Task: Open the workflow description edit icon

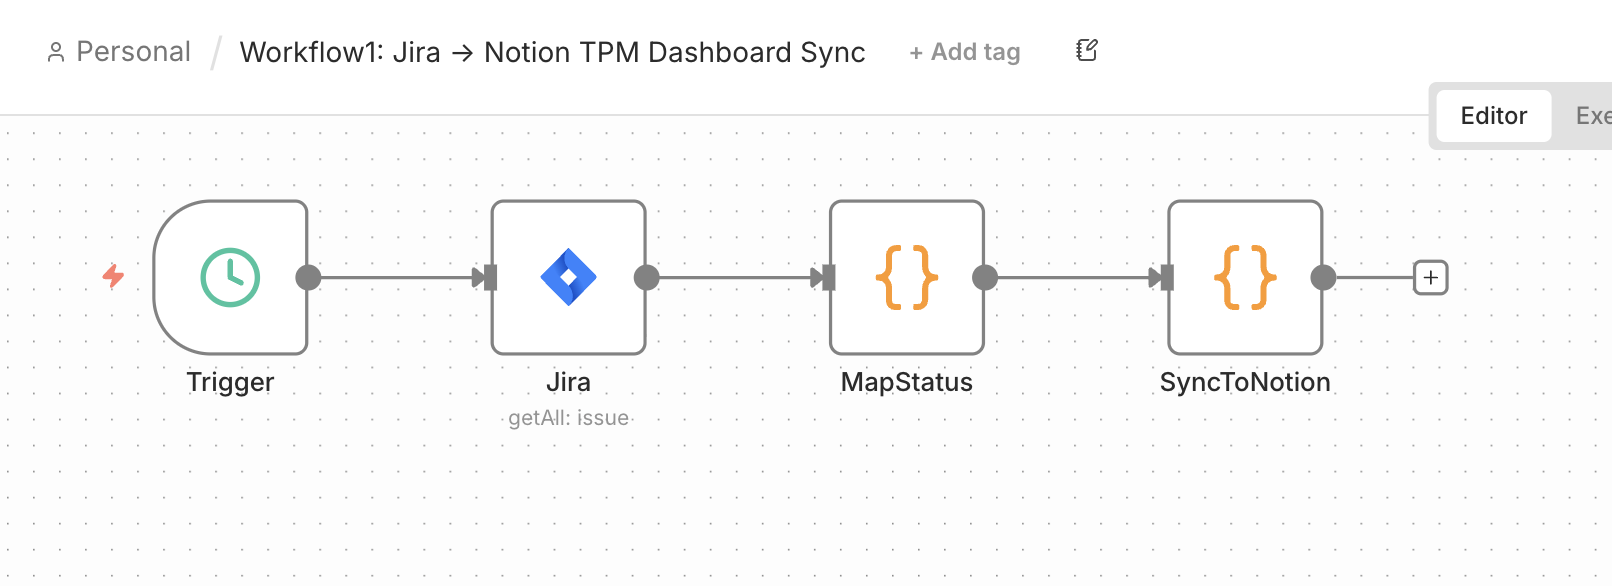Action: (x=1087, y=50)
